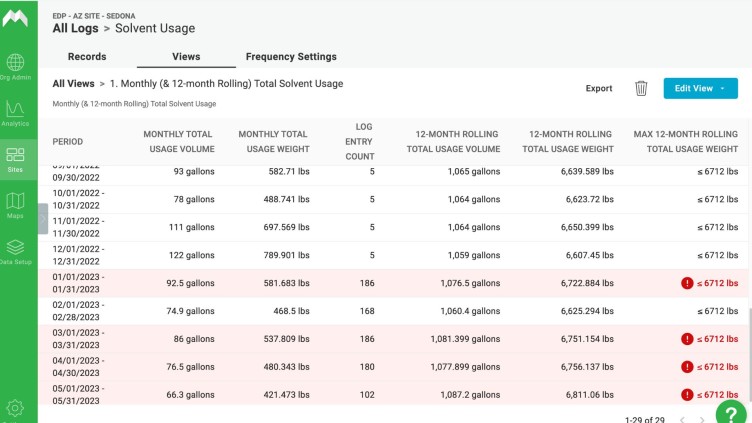Click the 1-29 of 29 pagination text

tap(644, 420)
